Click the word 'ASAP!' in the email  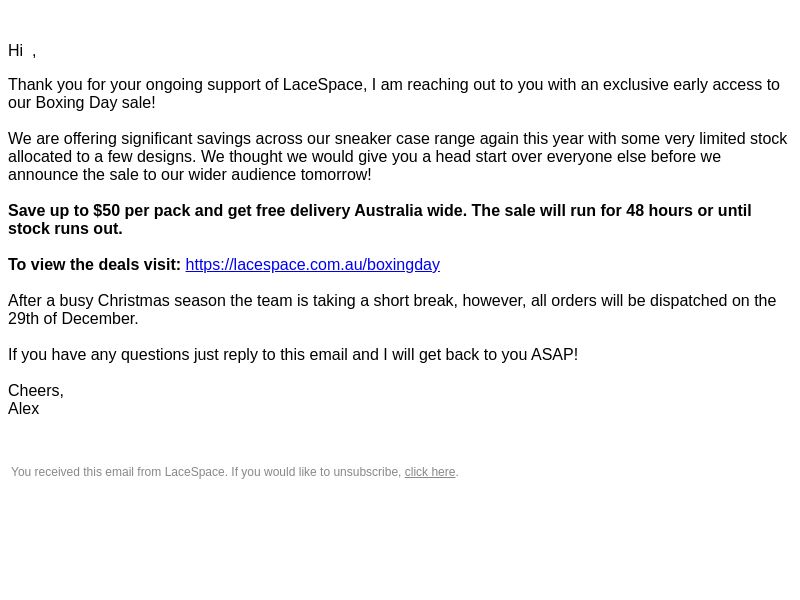(555, 355)
